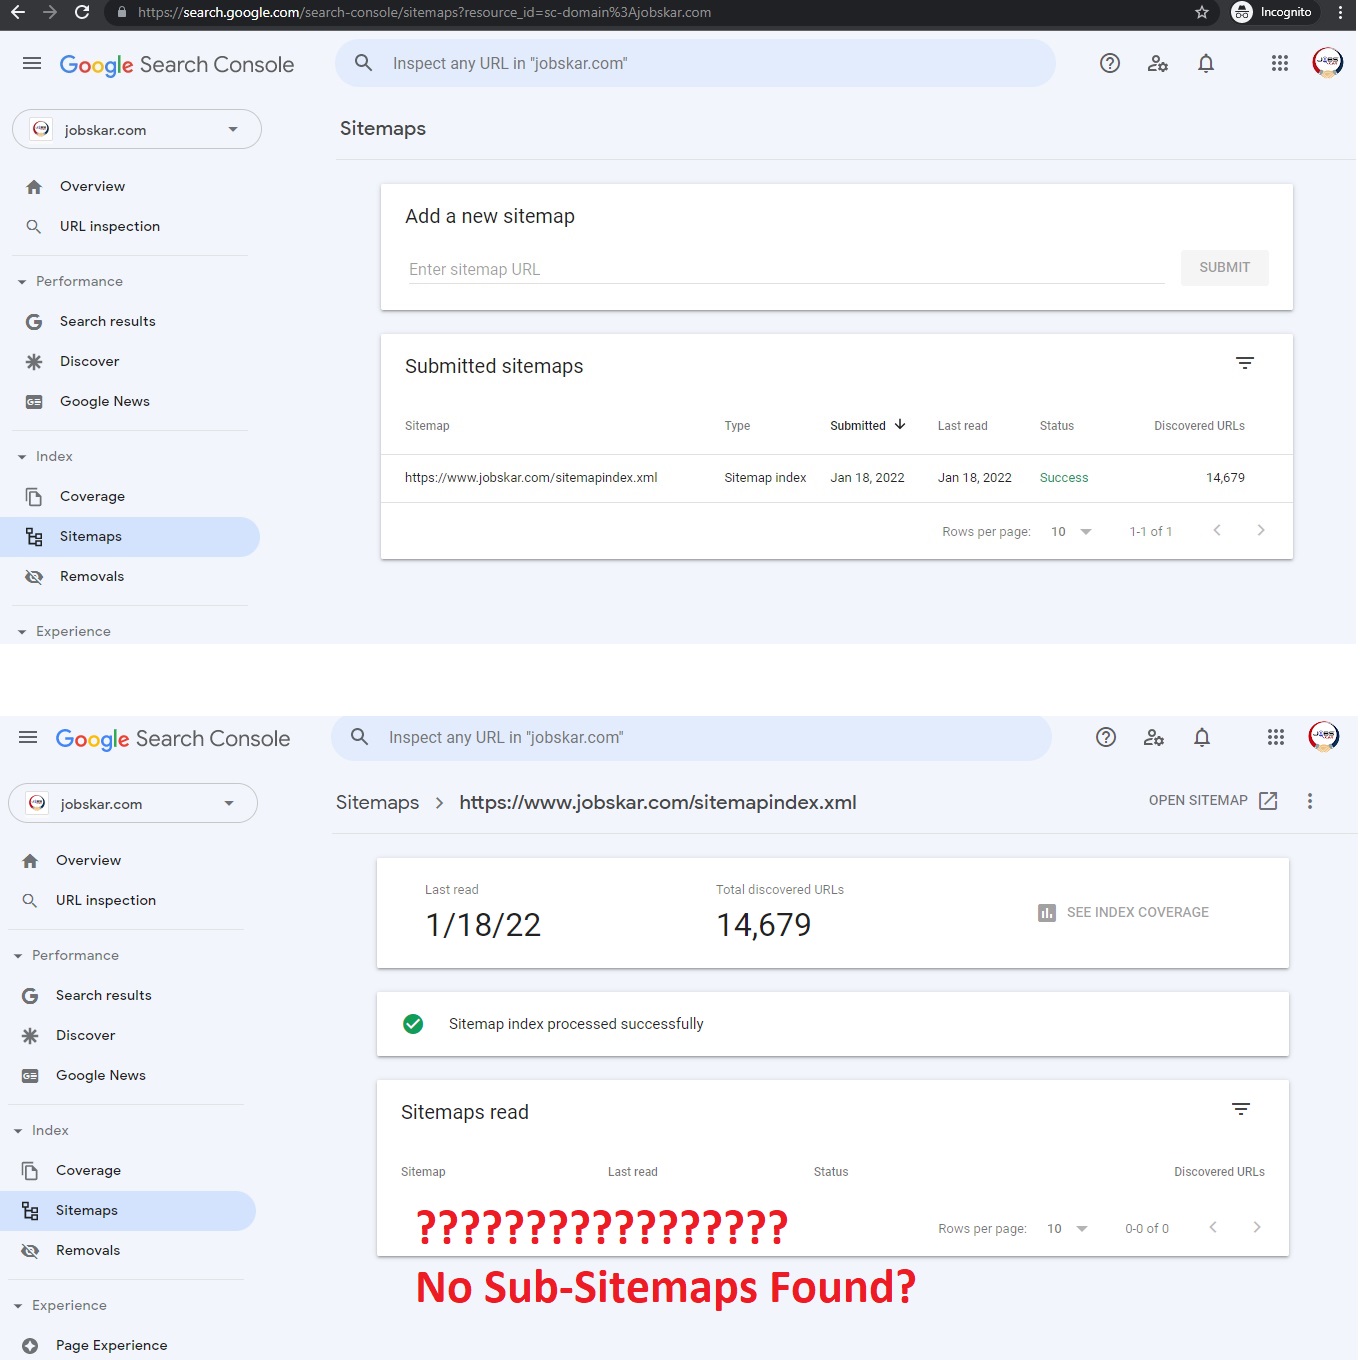The width and height of the screenshot is (1364, 1360).
Task: Click next page arrow in Sitemaps read card
Action: tap(1257, 1227)
